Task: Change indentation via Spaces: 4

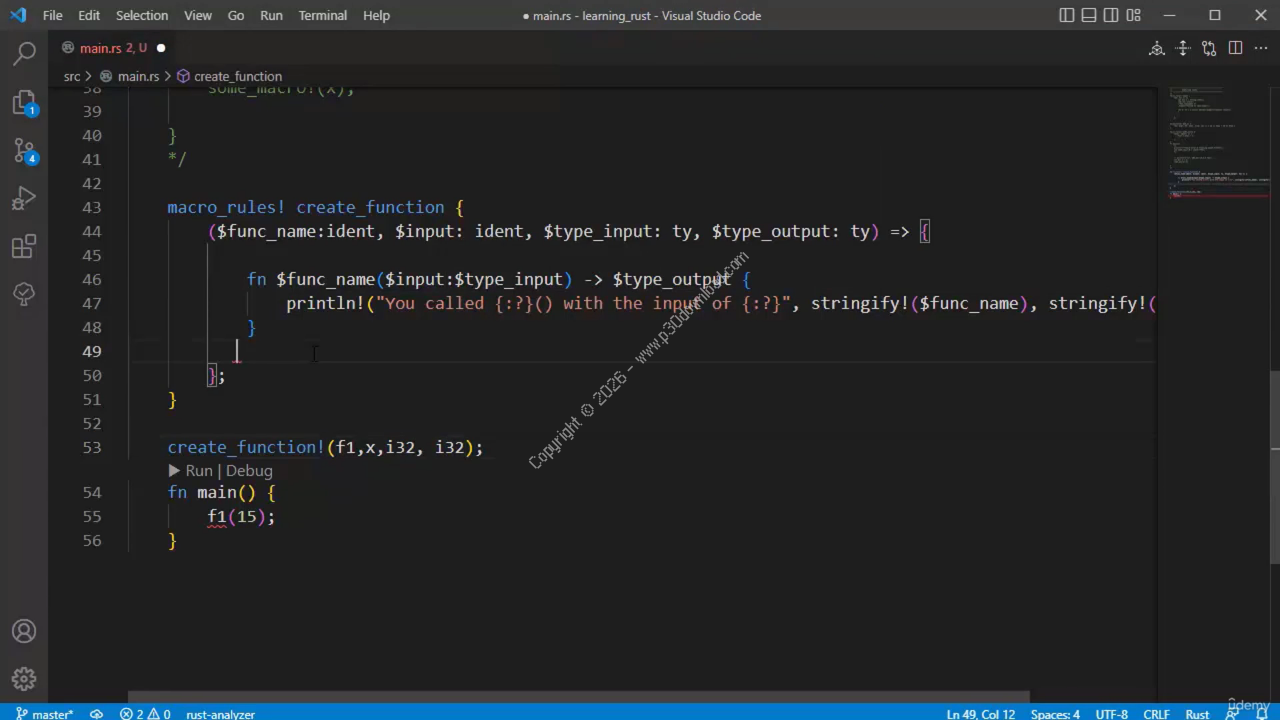Action: point(1055,714)
